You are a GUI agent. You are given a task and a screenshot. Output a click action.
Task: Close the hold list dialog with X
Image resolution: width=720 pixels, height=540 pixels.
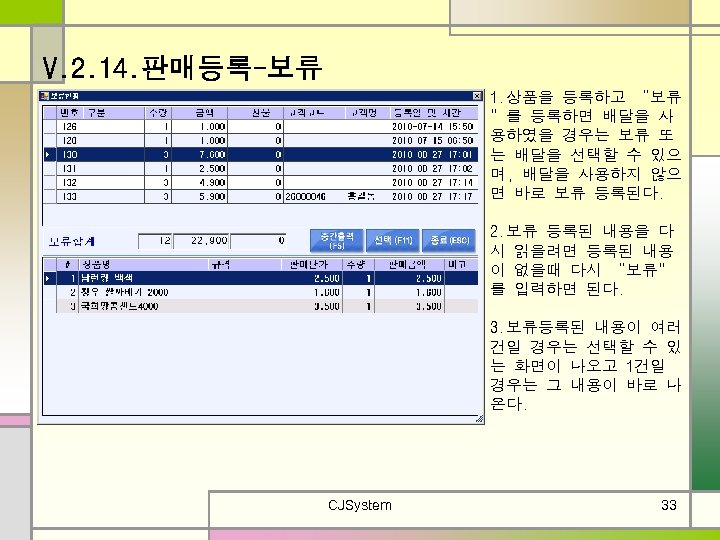coord(477,96)
